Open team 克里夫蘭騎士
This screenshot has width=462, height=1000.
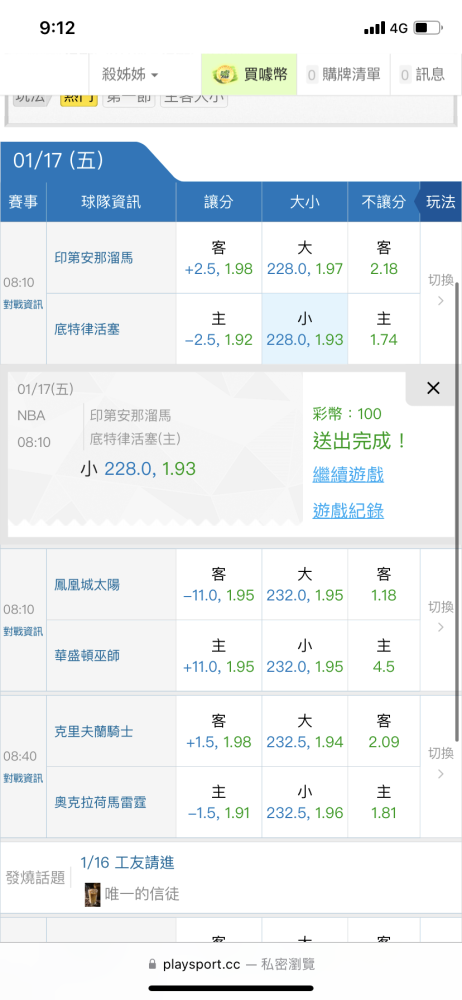[94, 732]
